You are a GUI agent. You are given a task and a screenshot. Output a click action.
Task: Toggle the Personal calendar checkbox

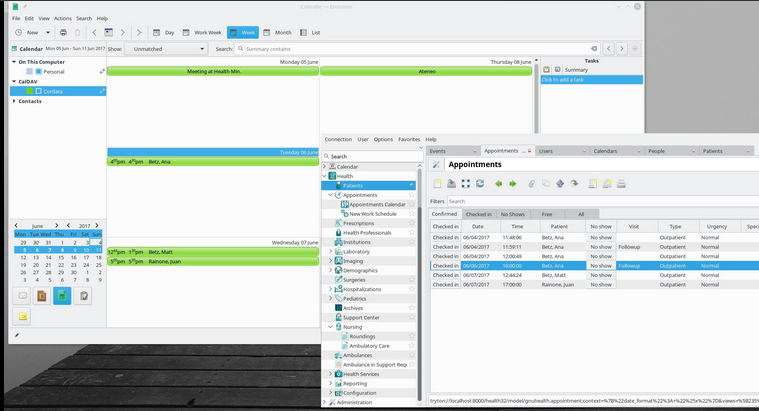click(x=38, y=72)
